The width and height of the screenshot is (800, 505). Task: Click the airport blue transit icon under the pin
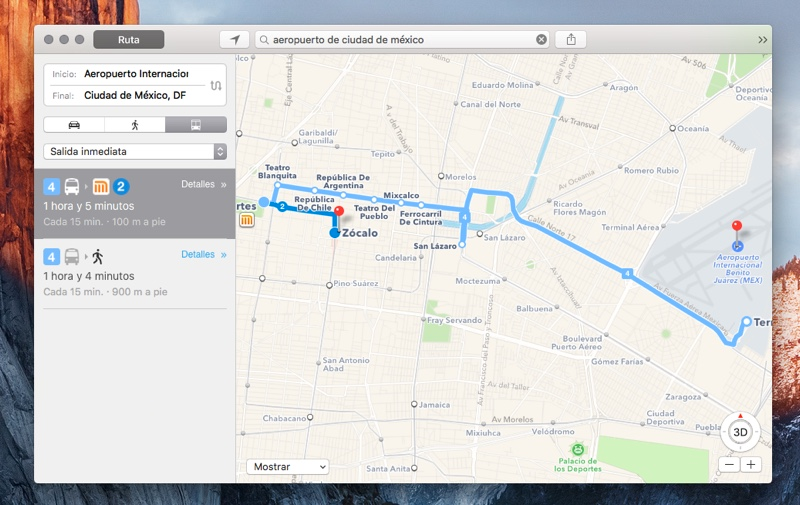[x=737, y=246]
